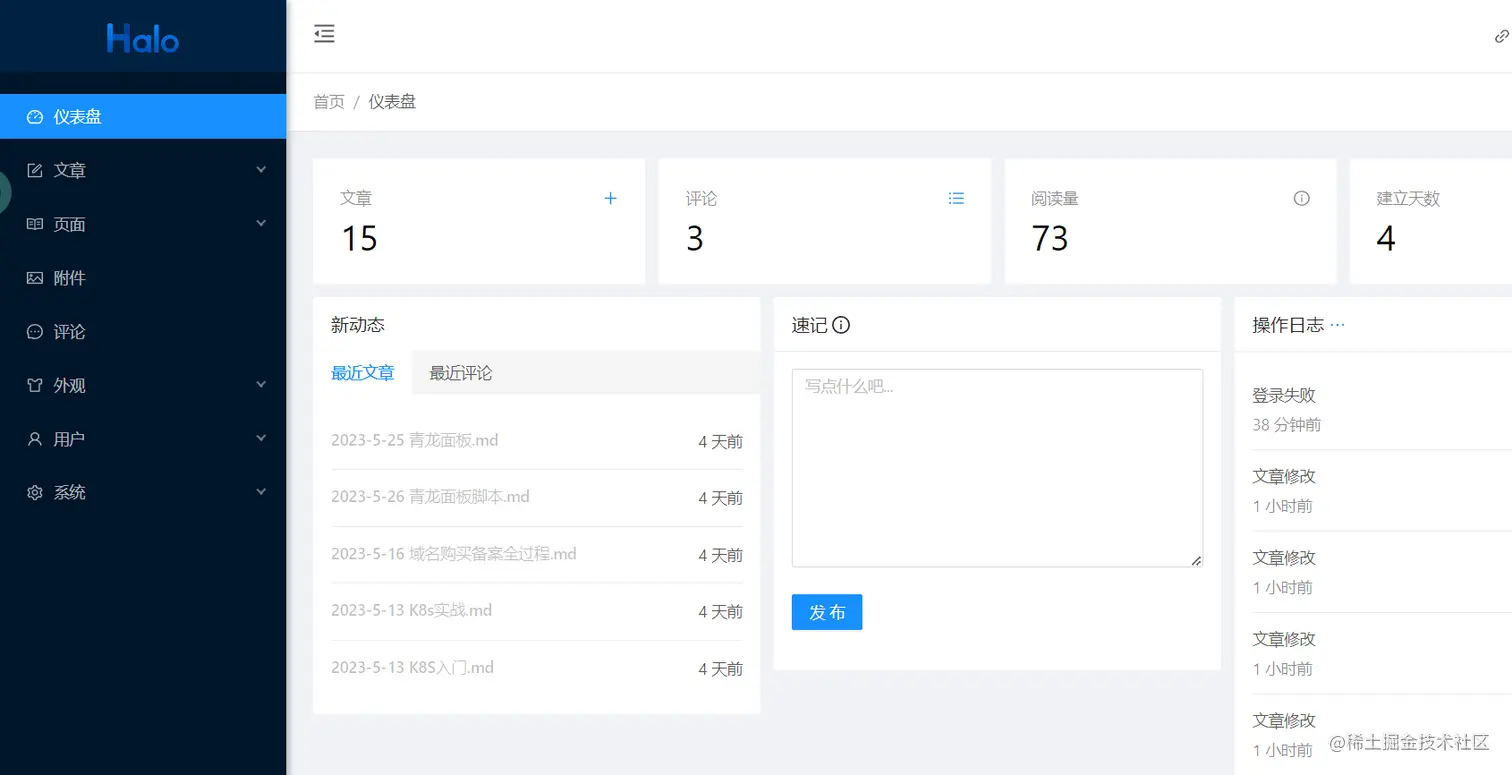Click the info icon next to 速记
This screenshot has height=775, width=1512.
(841, 325)
